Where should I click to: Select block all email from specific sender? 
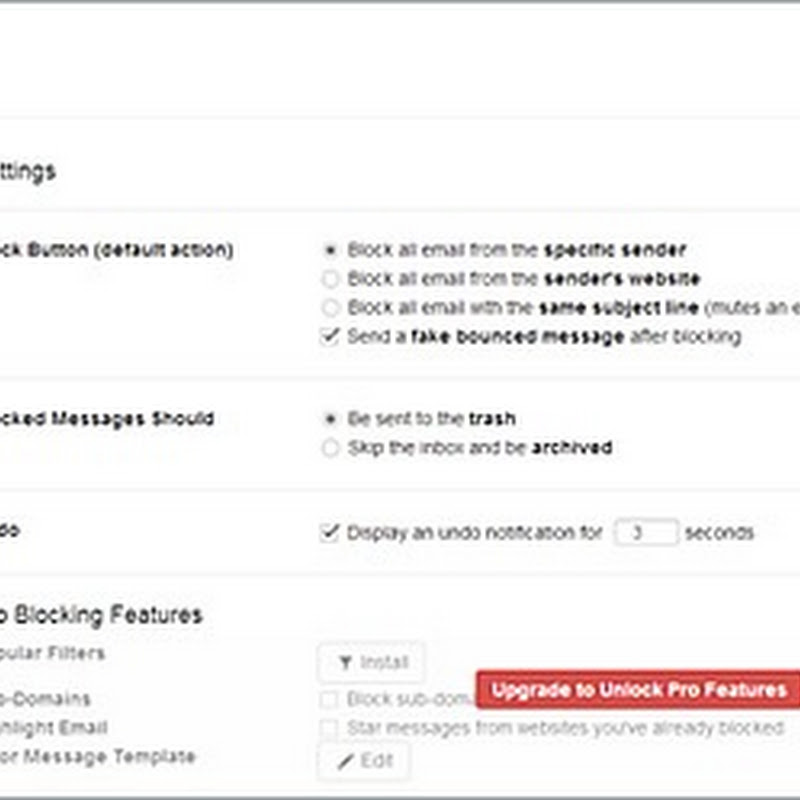(330, 250)
